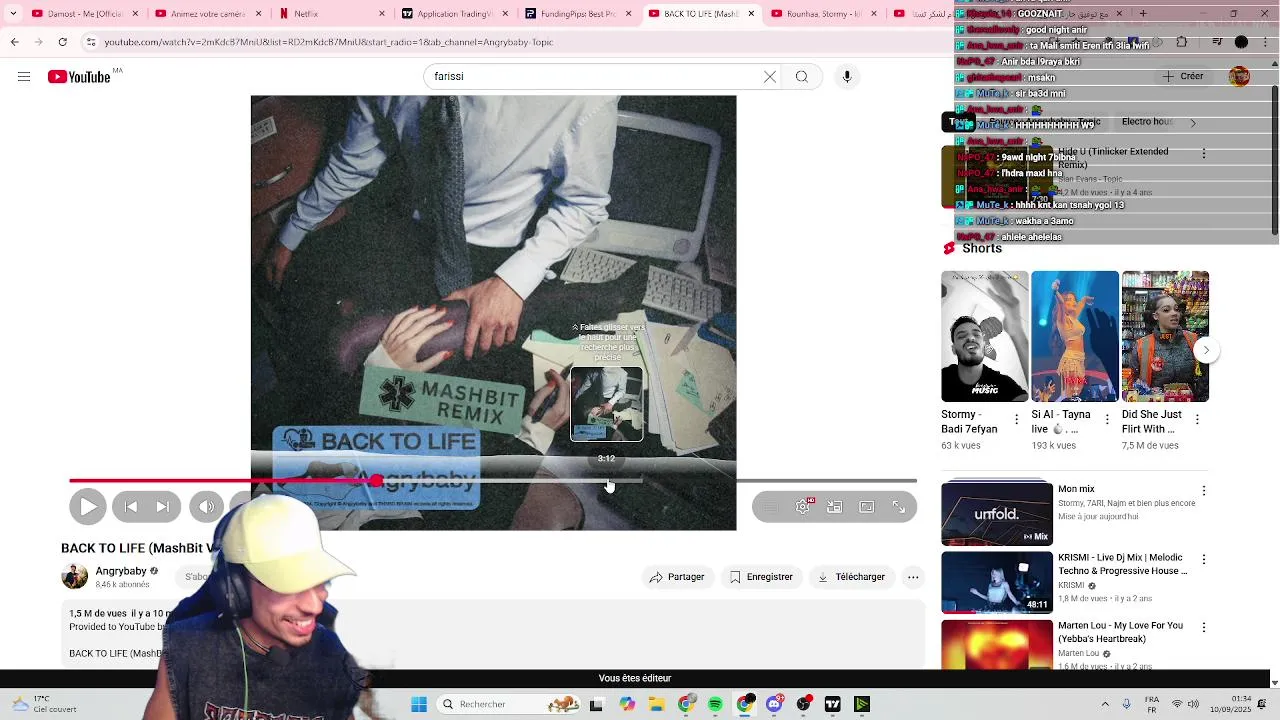Open options for the Stormy - Badi 7efyan short
The image size is (1280, 720).
point(1017,420)
